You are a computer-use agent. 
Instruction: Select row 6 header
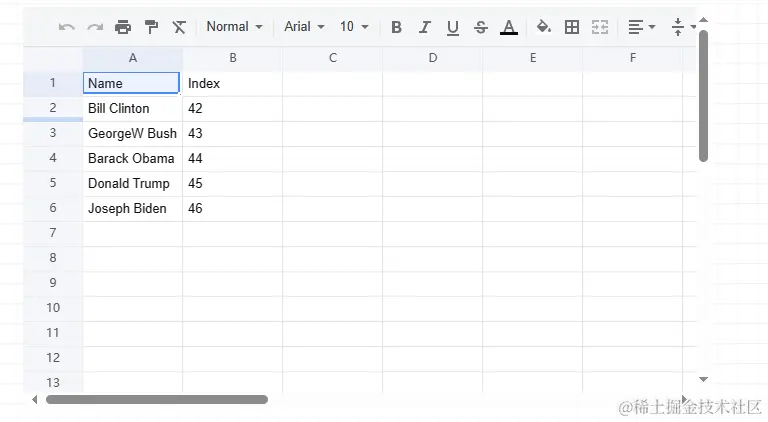pos(53,208)
